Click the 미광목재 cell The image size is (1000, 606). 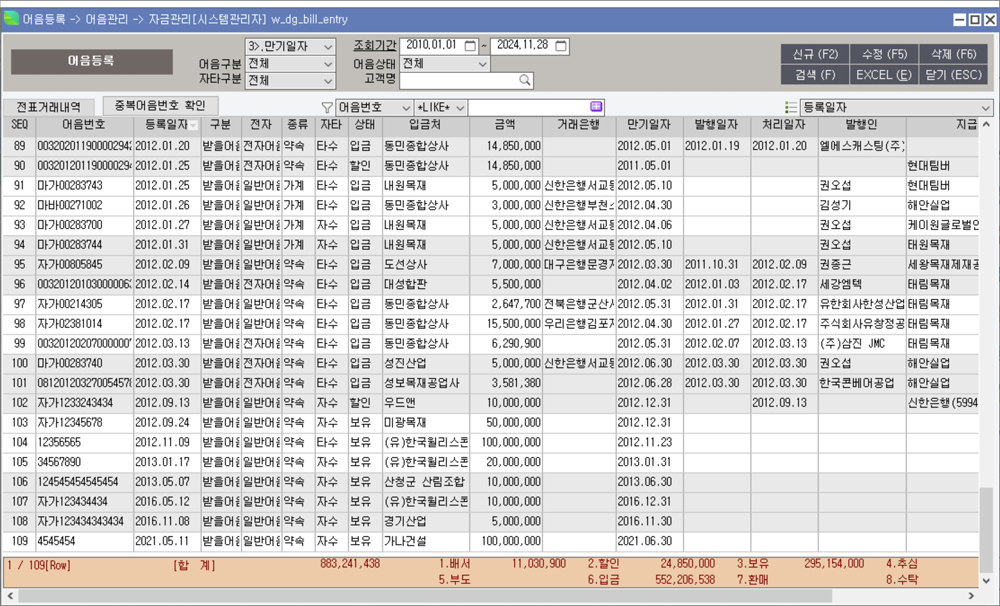[426, 423]
